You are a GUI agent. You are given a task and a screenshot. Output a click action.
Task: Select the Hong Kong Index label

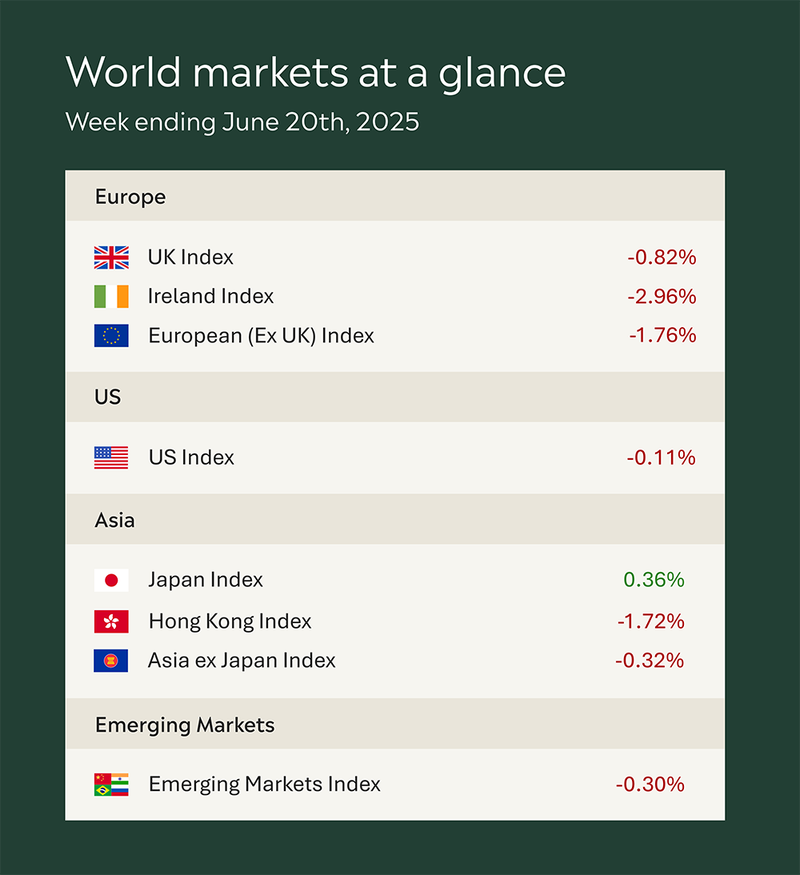click(x=230, y=622)
